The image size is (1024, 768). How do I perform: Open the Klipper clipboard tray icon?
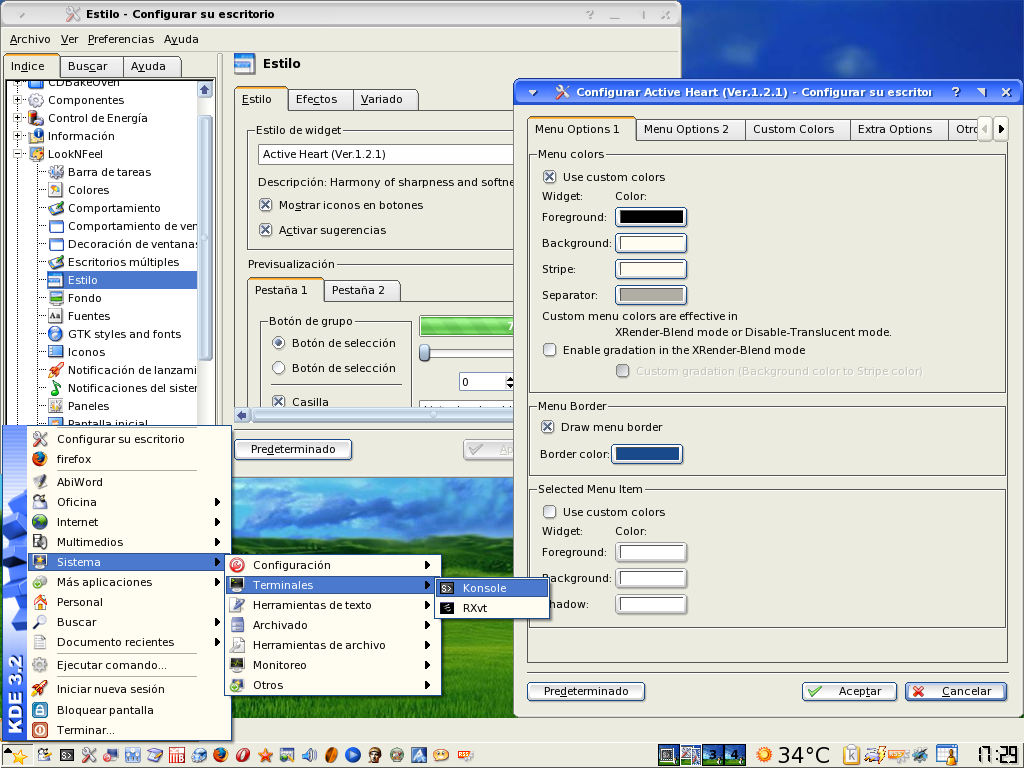point(851,755)
